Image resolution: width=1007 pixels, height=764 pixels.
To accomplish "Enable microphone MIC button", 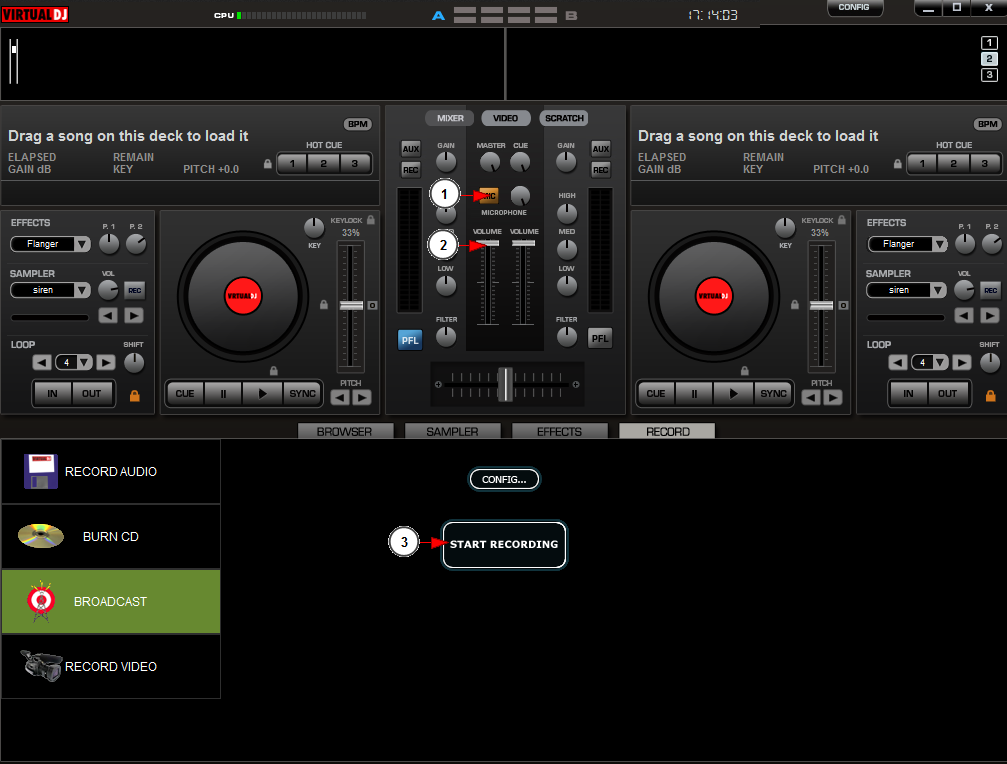I will pos(489,195).
